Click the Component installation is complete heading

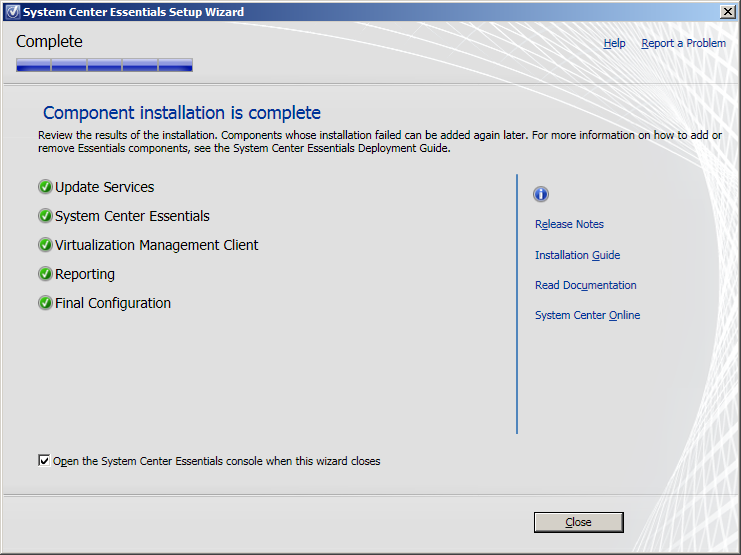point(182,113)
